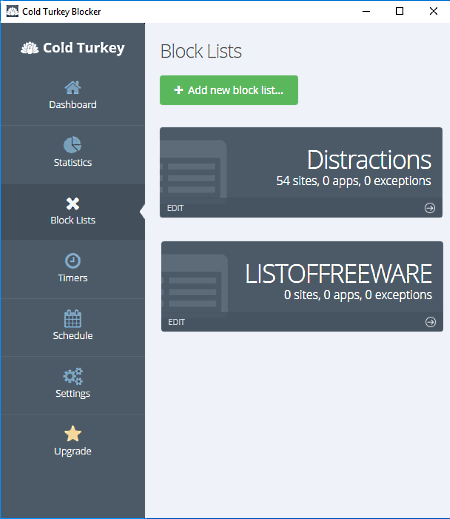
Task: Click the plus icon on Add new block list button
Action: [179, 90]
